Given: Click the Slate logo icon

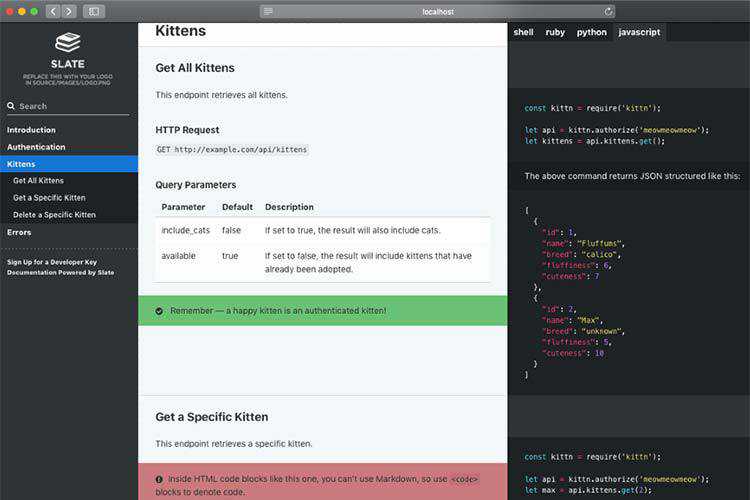Looking at the screenshot, I should pos(68,43).
